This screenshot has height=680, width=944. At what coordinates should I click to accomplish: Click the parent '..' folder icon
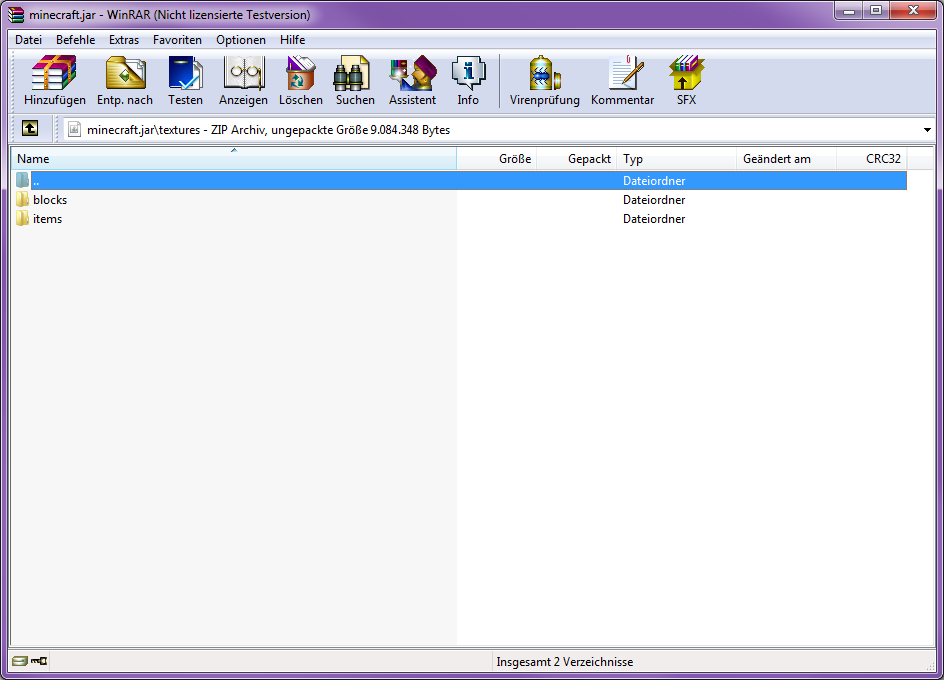pyautogui.click(x=23, y=180)
